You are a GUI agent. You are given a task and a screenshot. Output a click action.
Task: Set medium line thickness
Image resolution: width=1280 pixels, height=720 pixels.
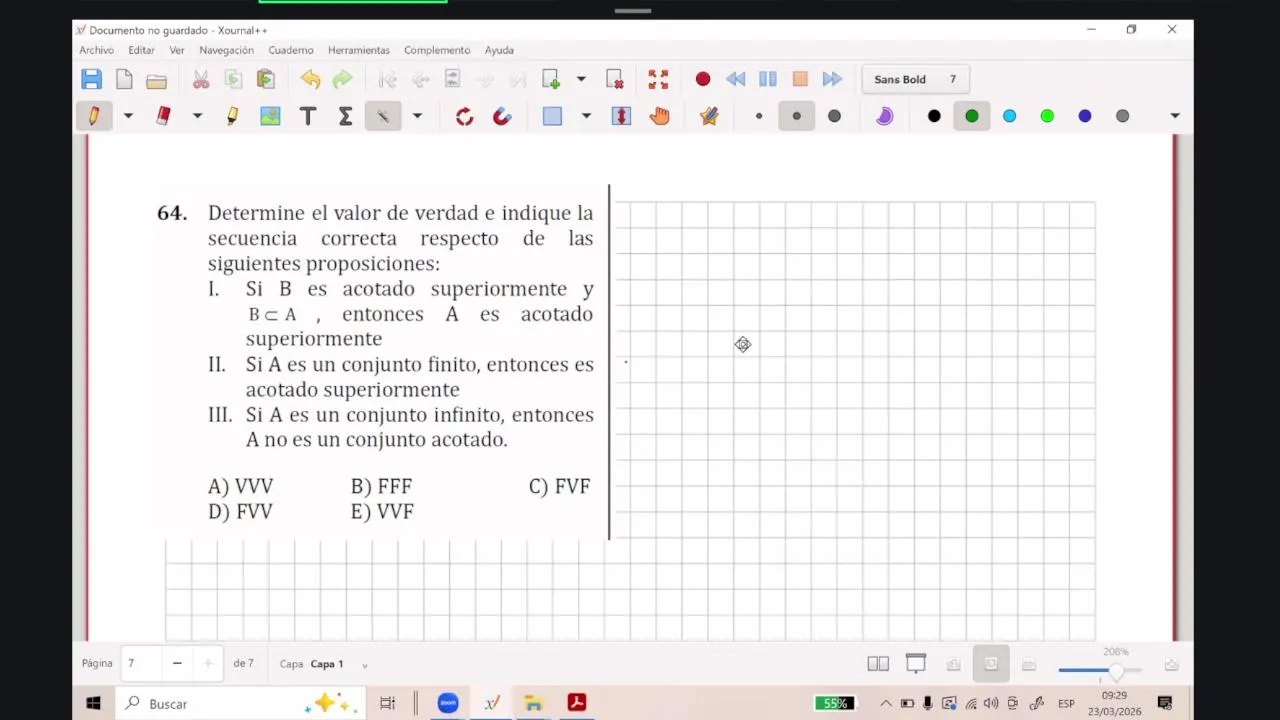pos(797,116)
